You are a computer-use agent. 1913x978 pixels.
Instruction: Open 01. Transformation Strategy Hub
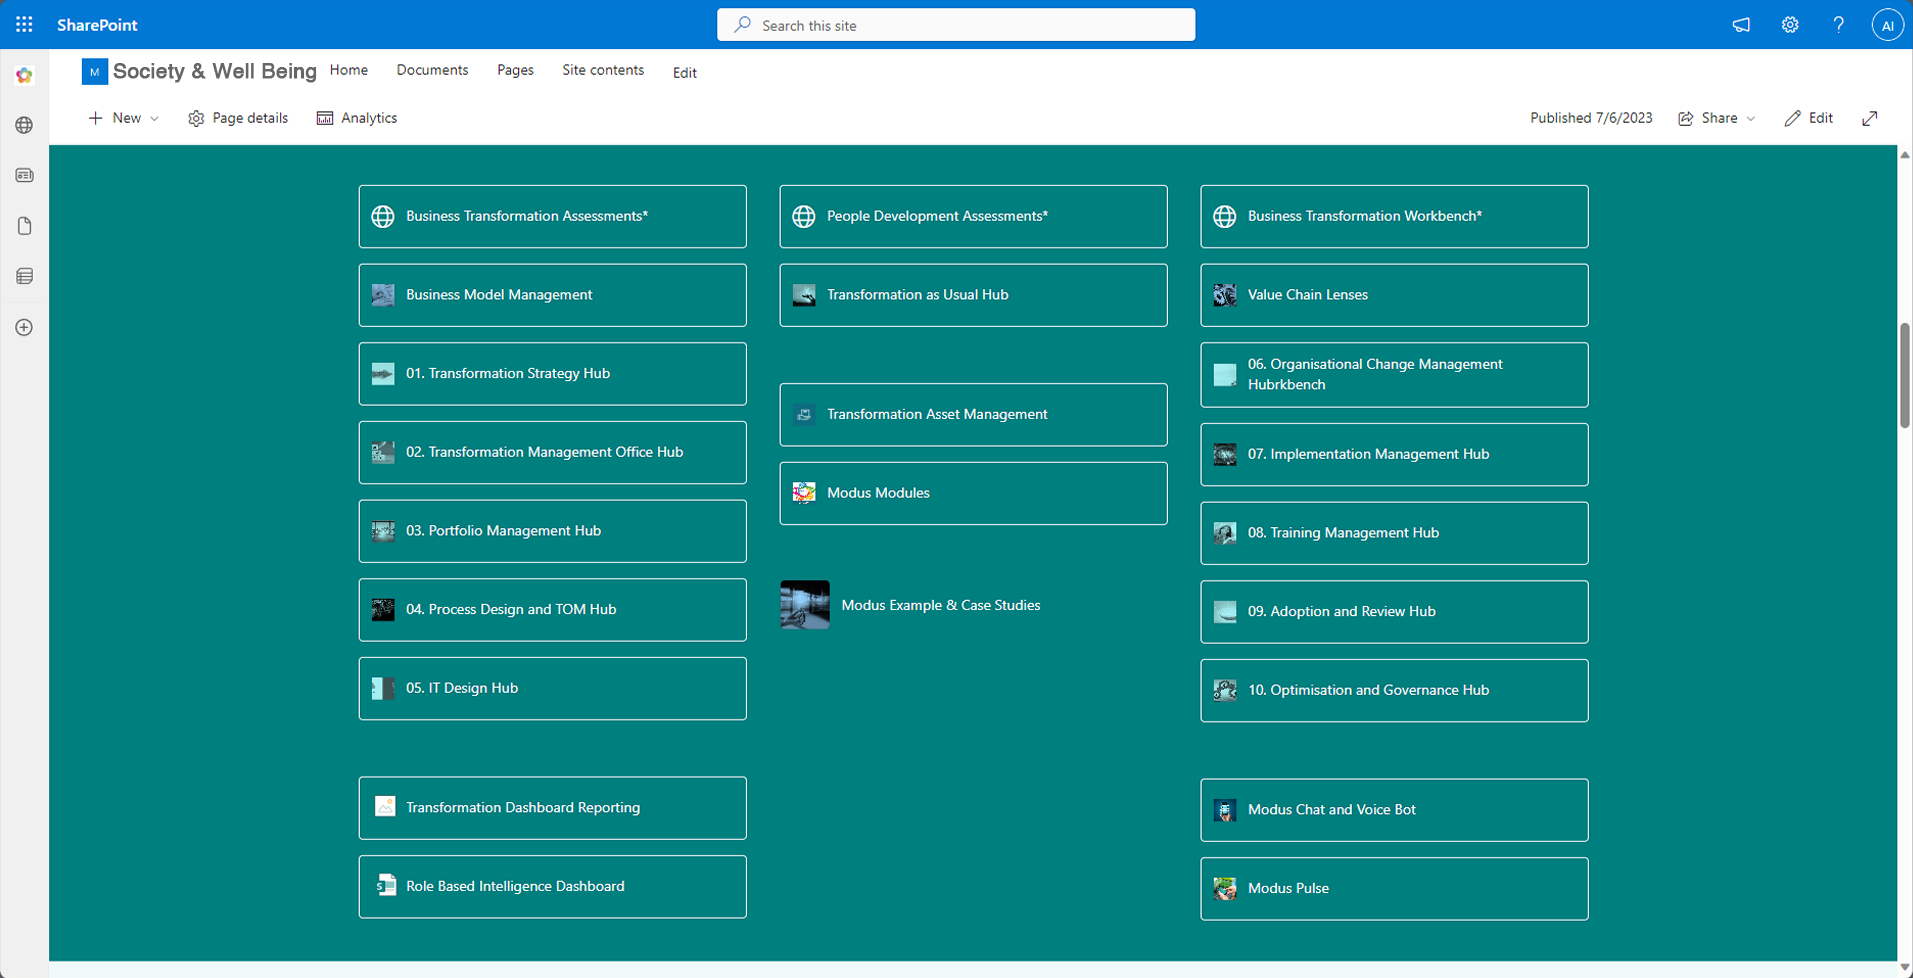pos(553,374)
